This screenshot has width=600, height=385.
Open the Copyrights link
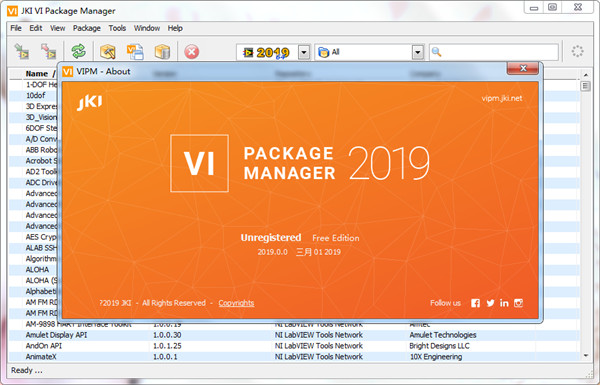pos(236,303)
